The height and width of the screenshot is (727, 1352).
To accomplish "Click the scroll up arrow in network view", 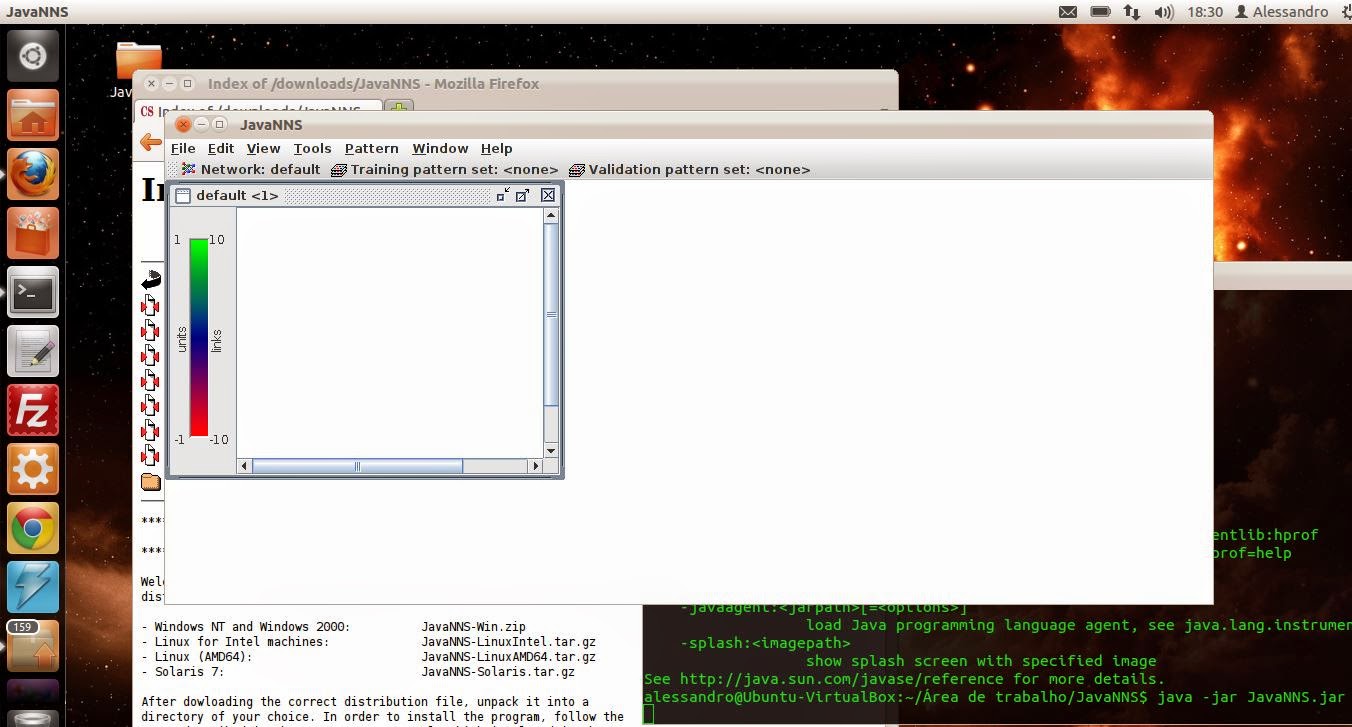I will tap(551, 216).
